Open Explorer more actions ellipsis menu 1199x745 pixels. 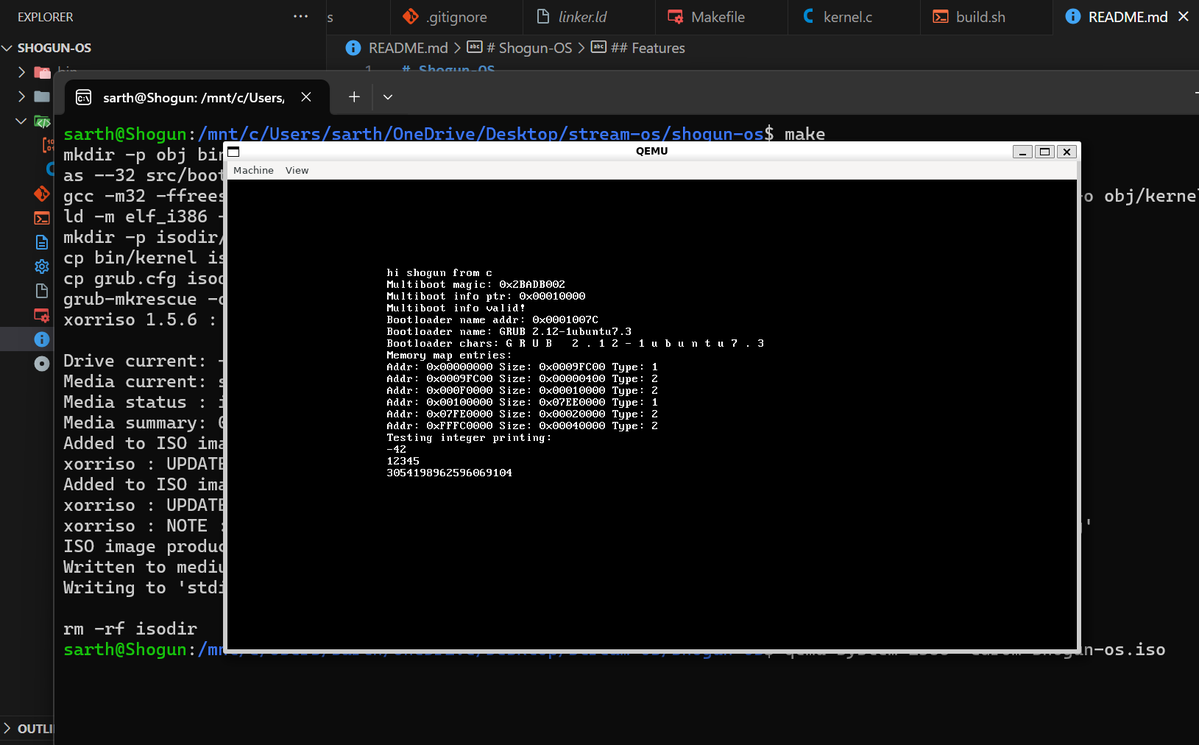pos(301,16)
